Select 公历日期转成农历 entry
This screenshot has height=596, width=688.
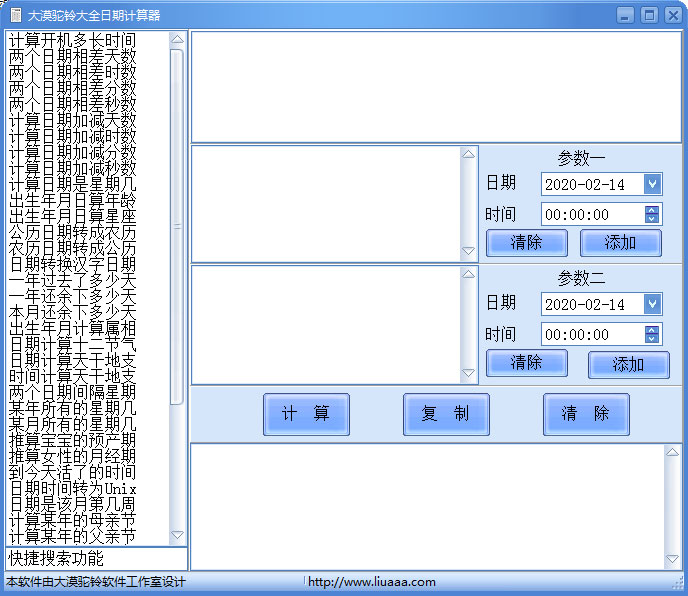(x=72, y=233)
